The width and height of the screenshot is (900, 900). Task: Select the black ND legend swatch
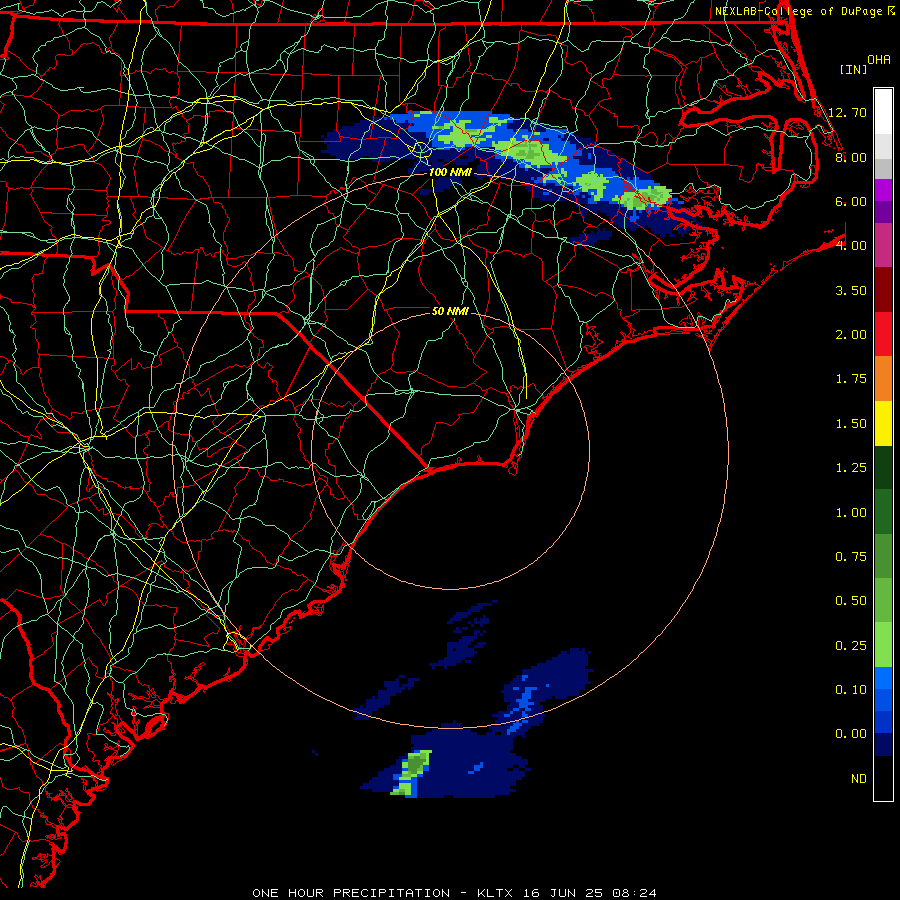tap(883, 778)
